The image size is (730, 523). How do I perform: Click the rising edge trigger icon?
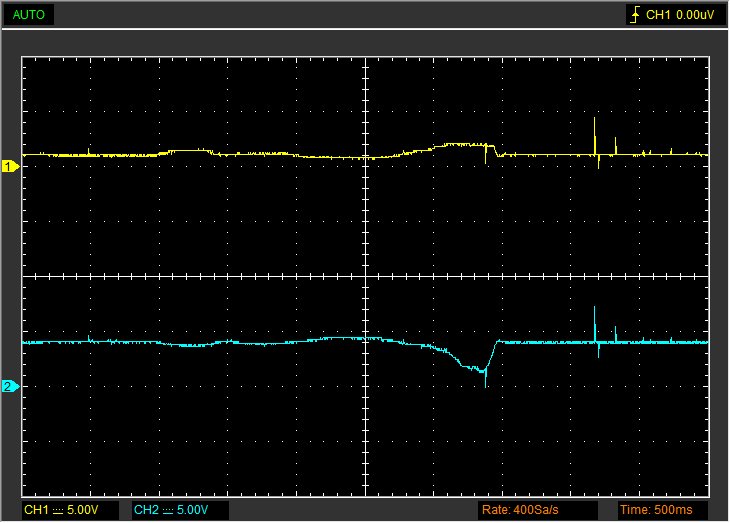[635, 15]
